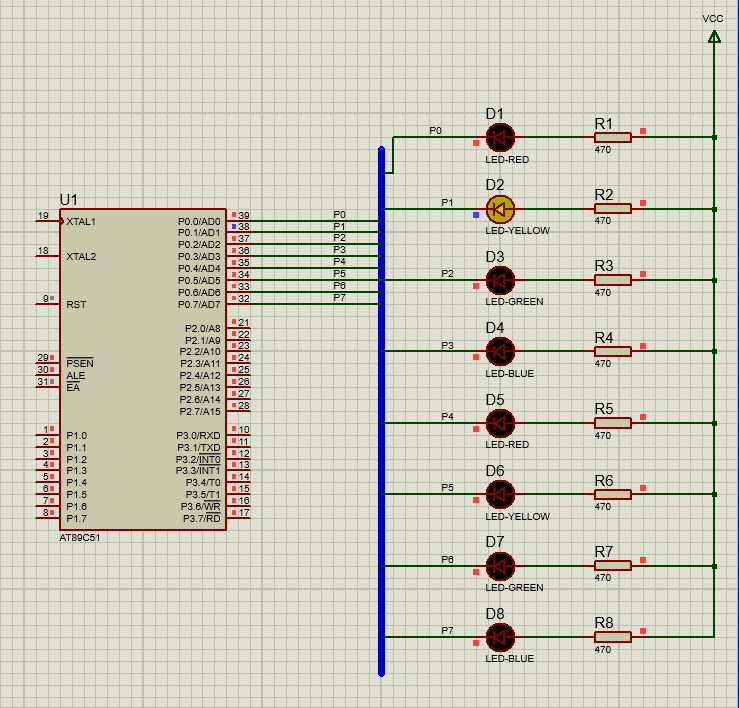Click the U1 reference label
739x708 pixels.
(68, 200)
